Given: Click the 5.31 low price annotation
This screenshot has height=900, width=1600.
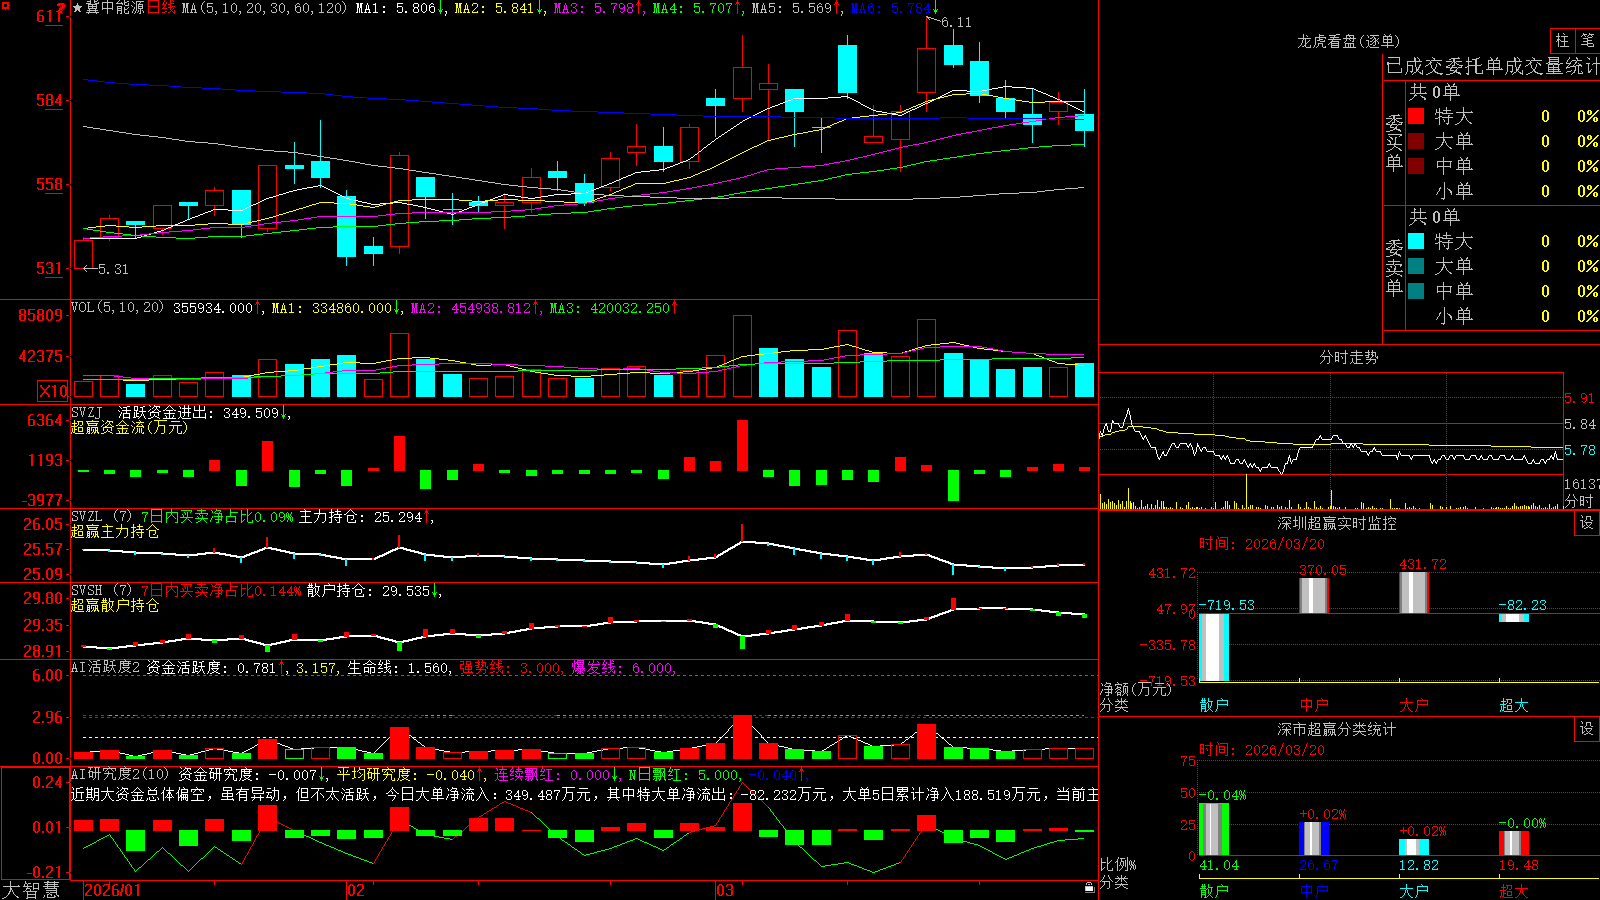Looking at the screenshot, I should [113, 269].
